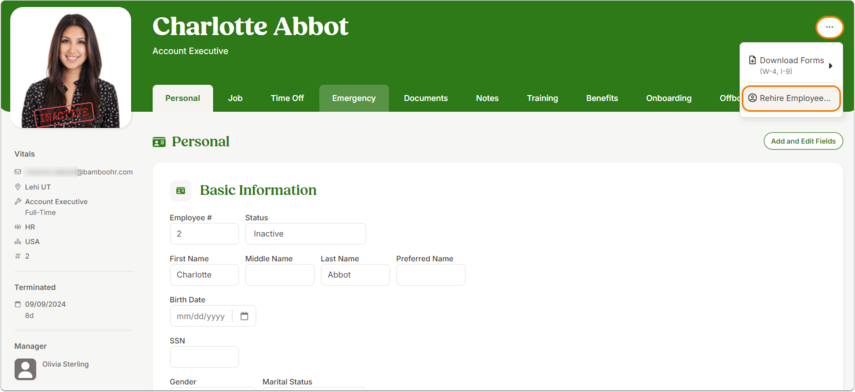
Task: Click the department icon beside HR
Action: 18,227
